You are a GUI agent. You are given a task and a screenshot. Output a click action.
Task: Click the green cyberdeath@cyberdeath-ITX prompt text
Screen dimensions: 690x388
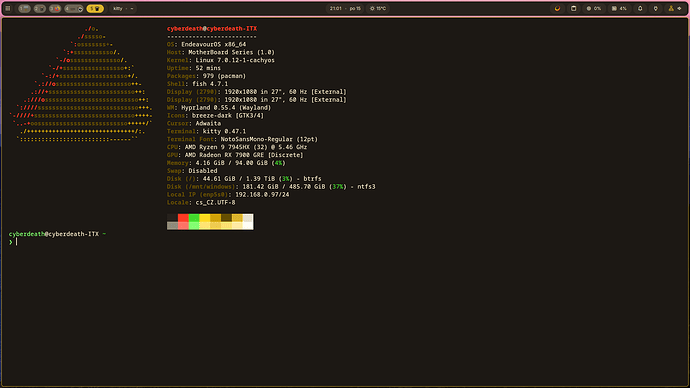54,234
